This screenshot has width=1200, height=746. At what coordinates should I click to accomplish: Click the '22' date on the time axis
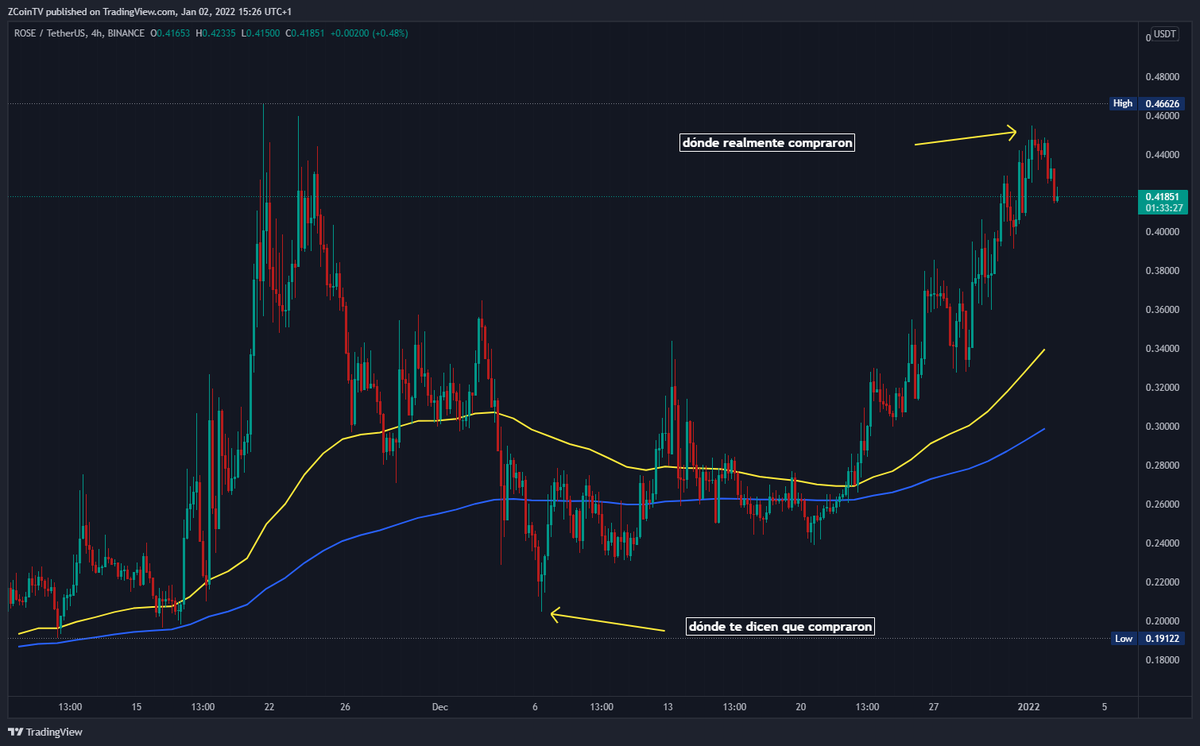click(x=269, y=707)
